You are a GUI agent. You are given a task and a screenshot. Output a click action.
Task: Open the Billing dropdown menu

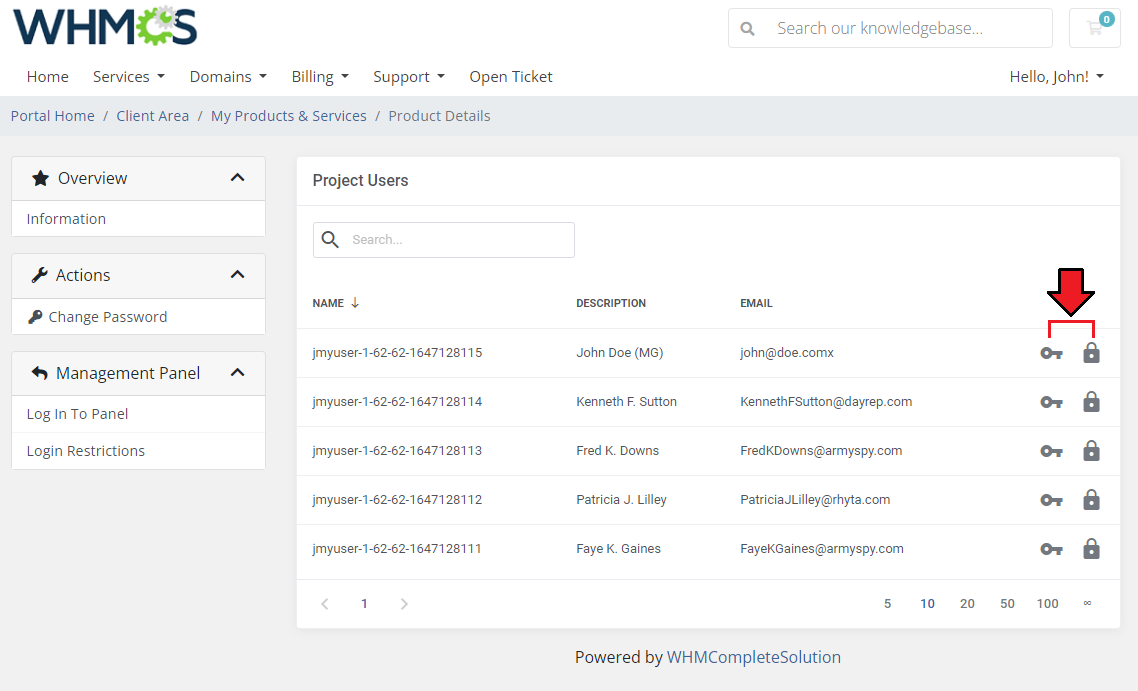320,76
